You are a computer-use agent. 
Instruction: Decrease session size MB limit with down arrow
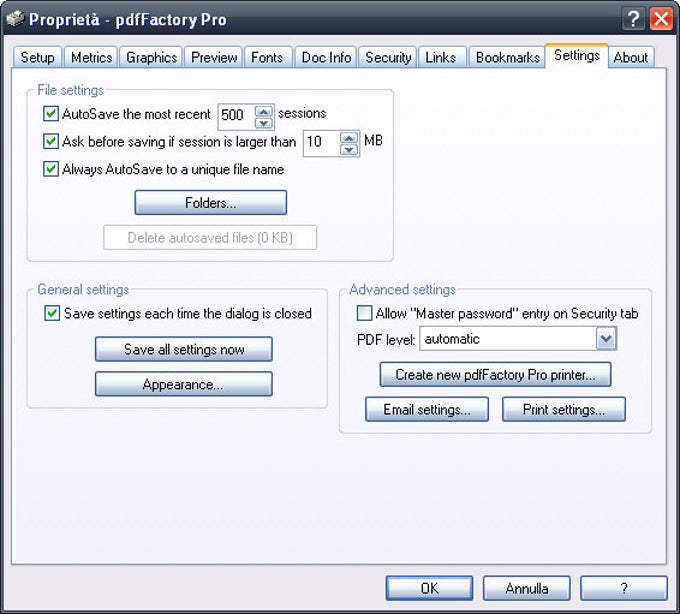pos(349,150)
